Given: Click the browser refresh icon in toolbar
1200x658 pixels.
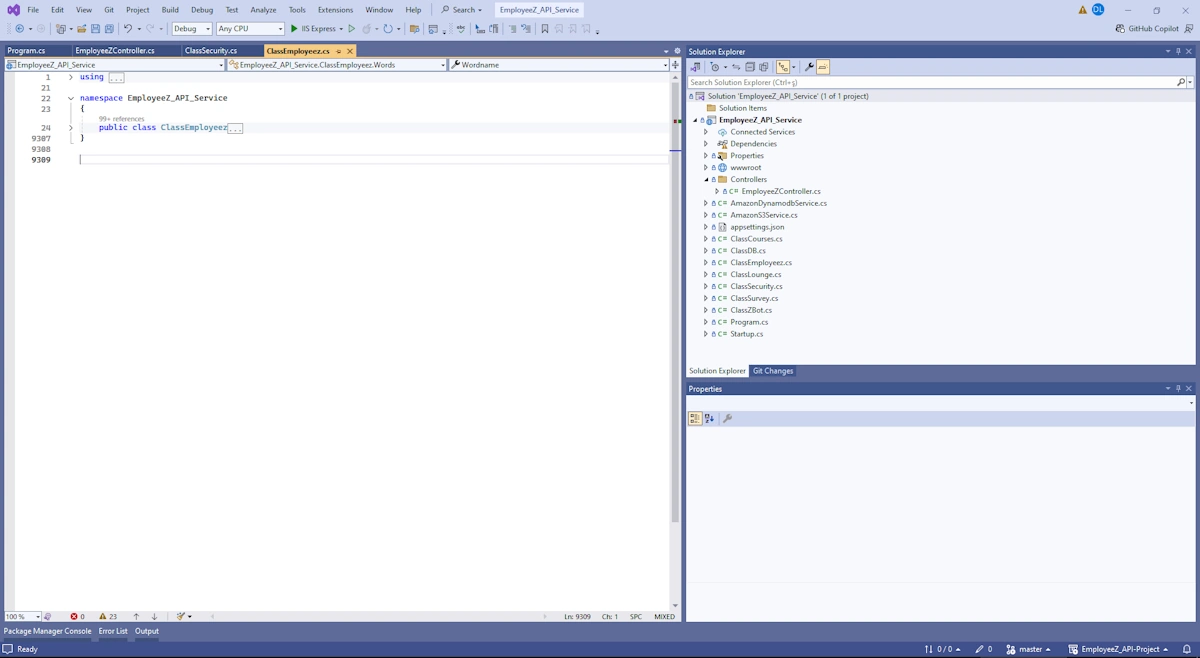Looking at the screenshot, I should [x=387, y=29].
